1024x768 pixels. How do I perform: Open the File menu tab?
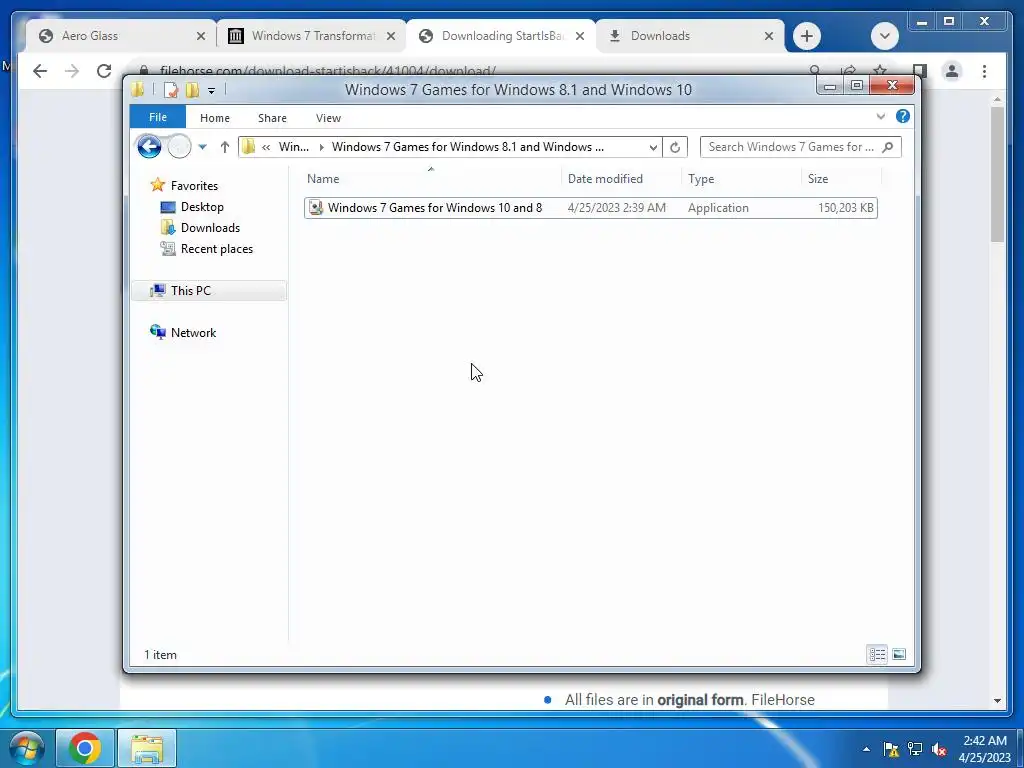(x=158, y=118)
